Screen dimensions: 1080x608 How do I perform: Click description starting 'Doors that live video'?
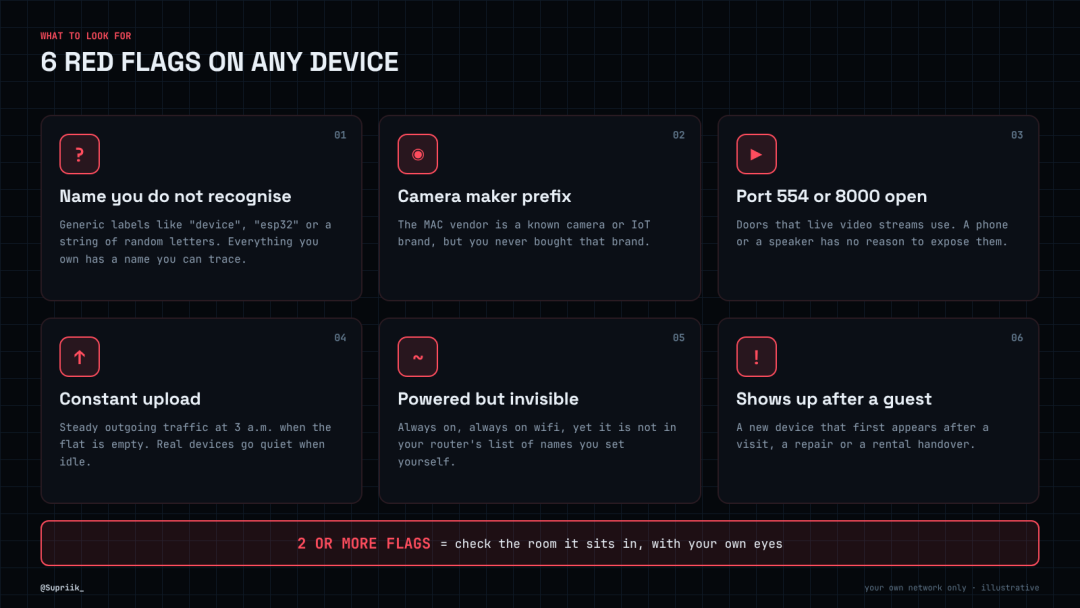tap(872, 233)
